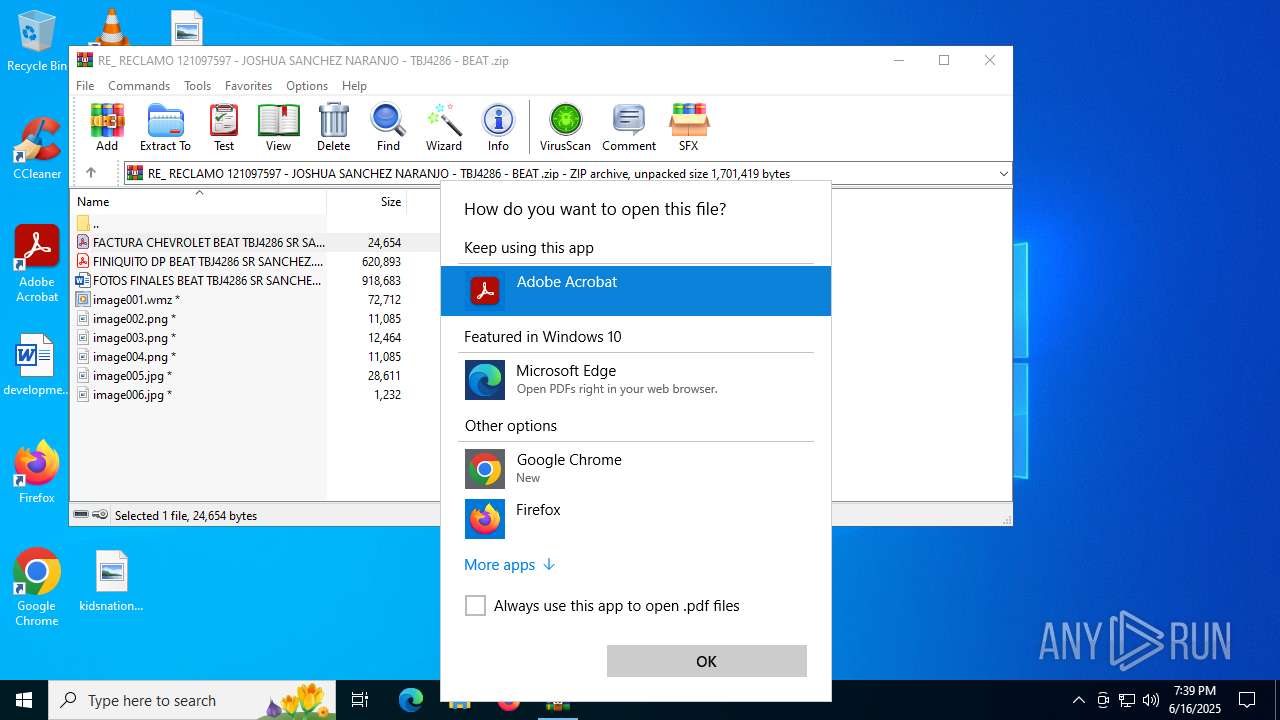Open the Favorites menu
The image size is (1280, 720).
[248, 86]
